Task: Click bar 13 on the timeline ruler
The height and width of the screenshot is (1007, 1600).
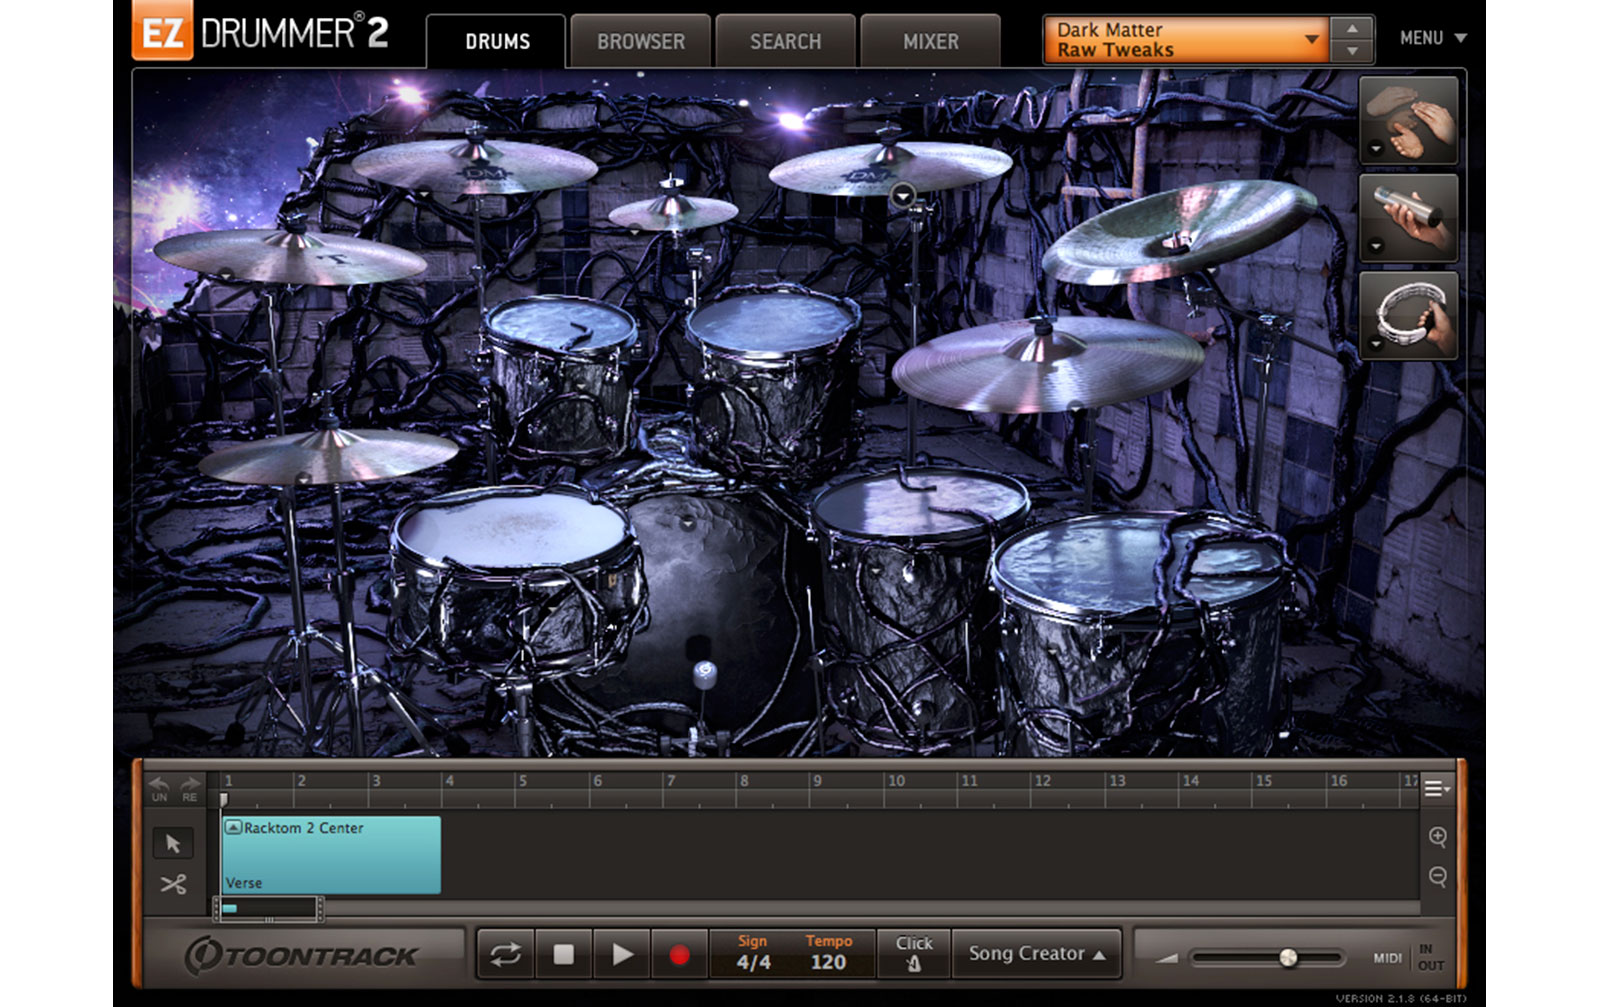Action: [1117, 781]
